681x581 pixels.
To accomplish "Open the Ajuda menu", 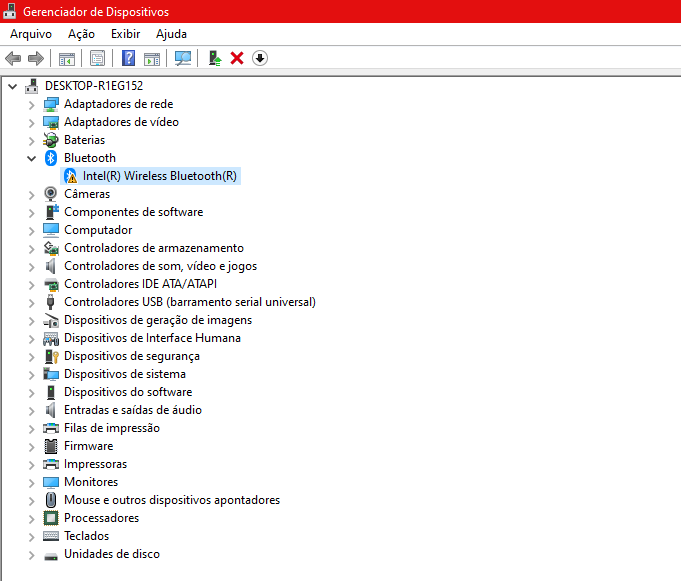I will (172, 34).
